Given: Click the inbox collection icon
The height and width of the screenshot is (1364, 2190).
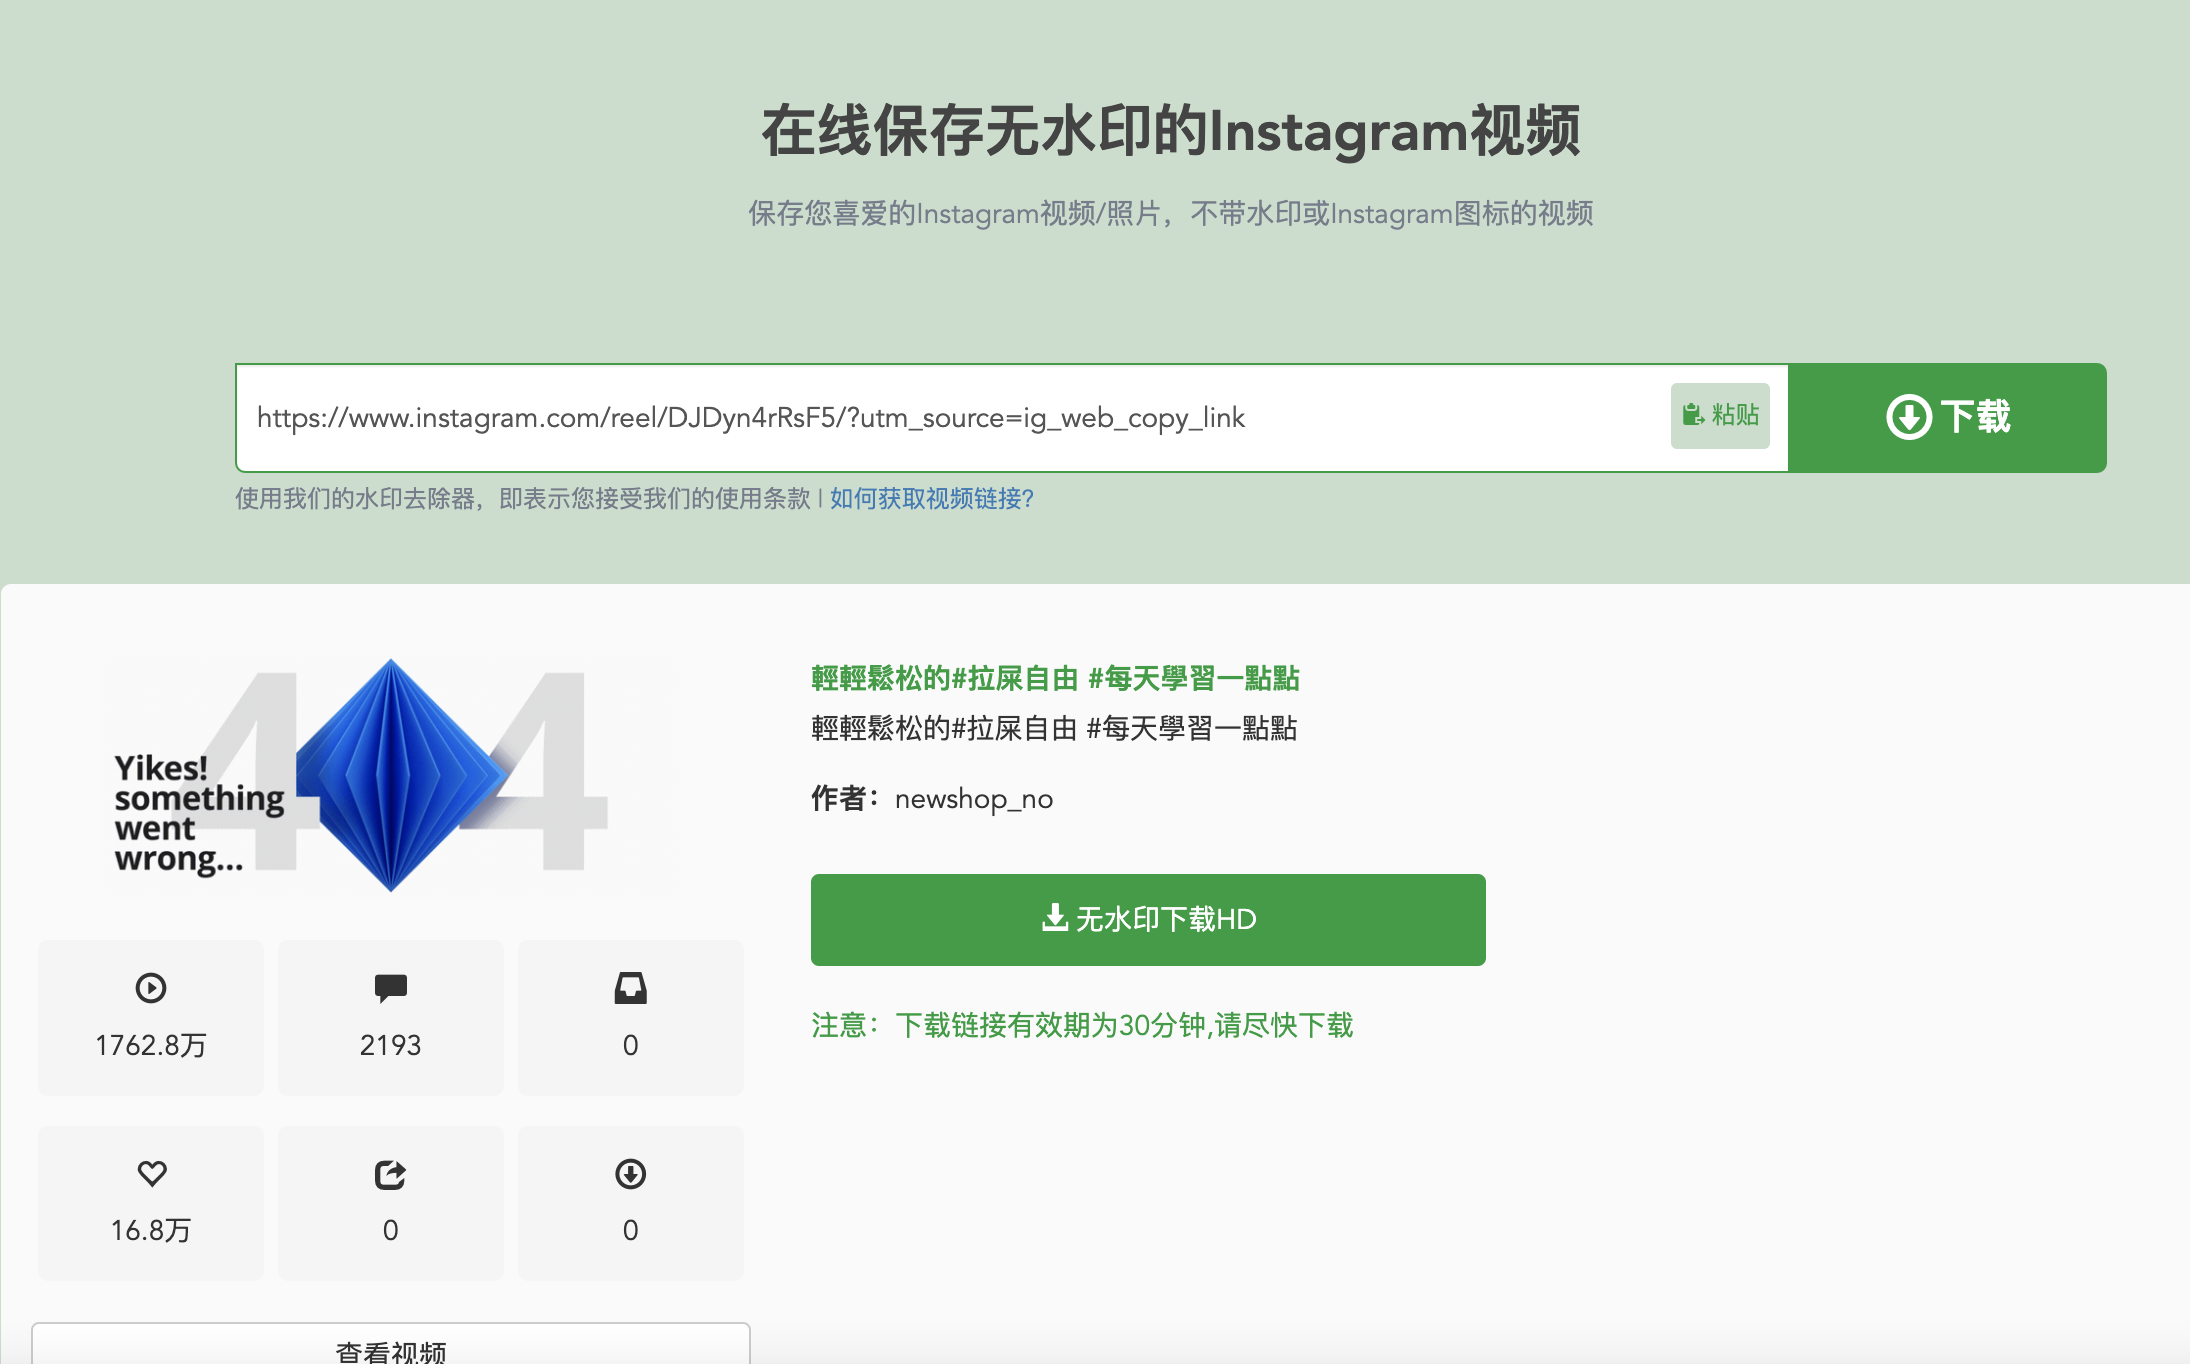Looking at the screenshot, I should tap(630, 988).
